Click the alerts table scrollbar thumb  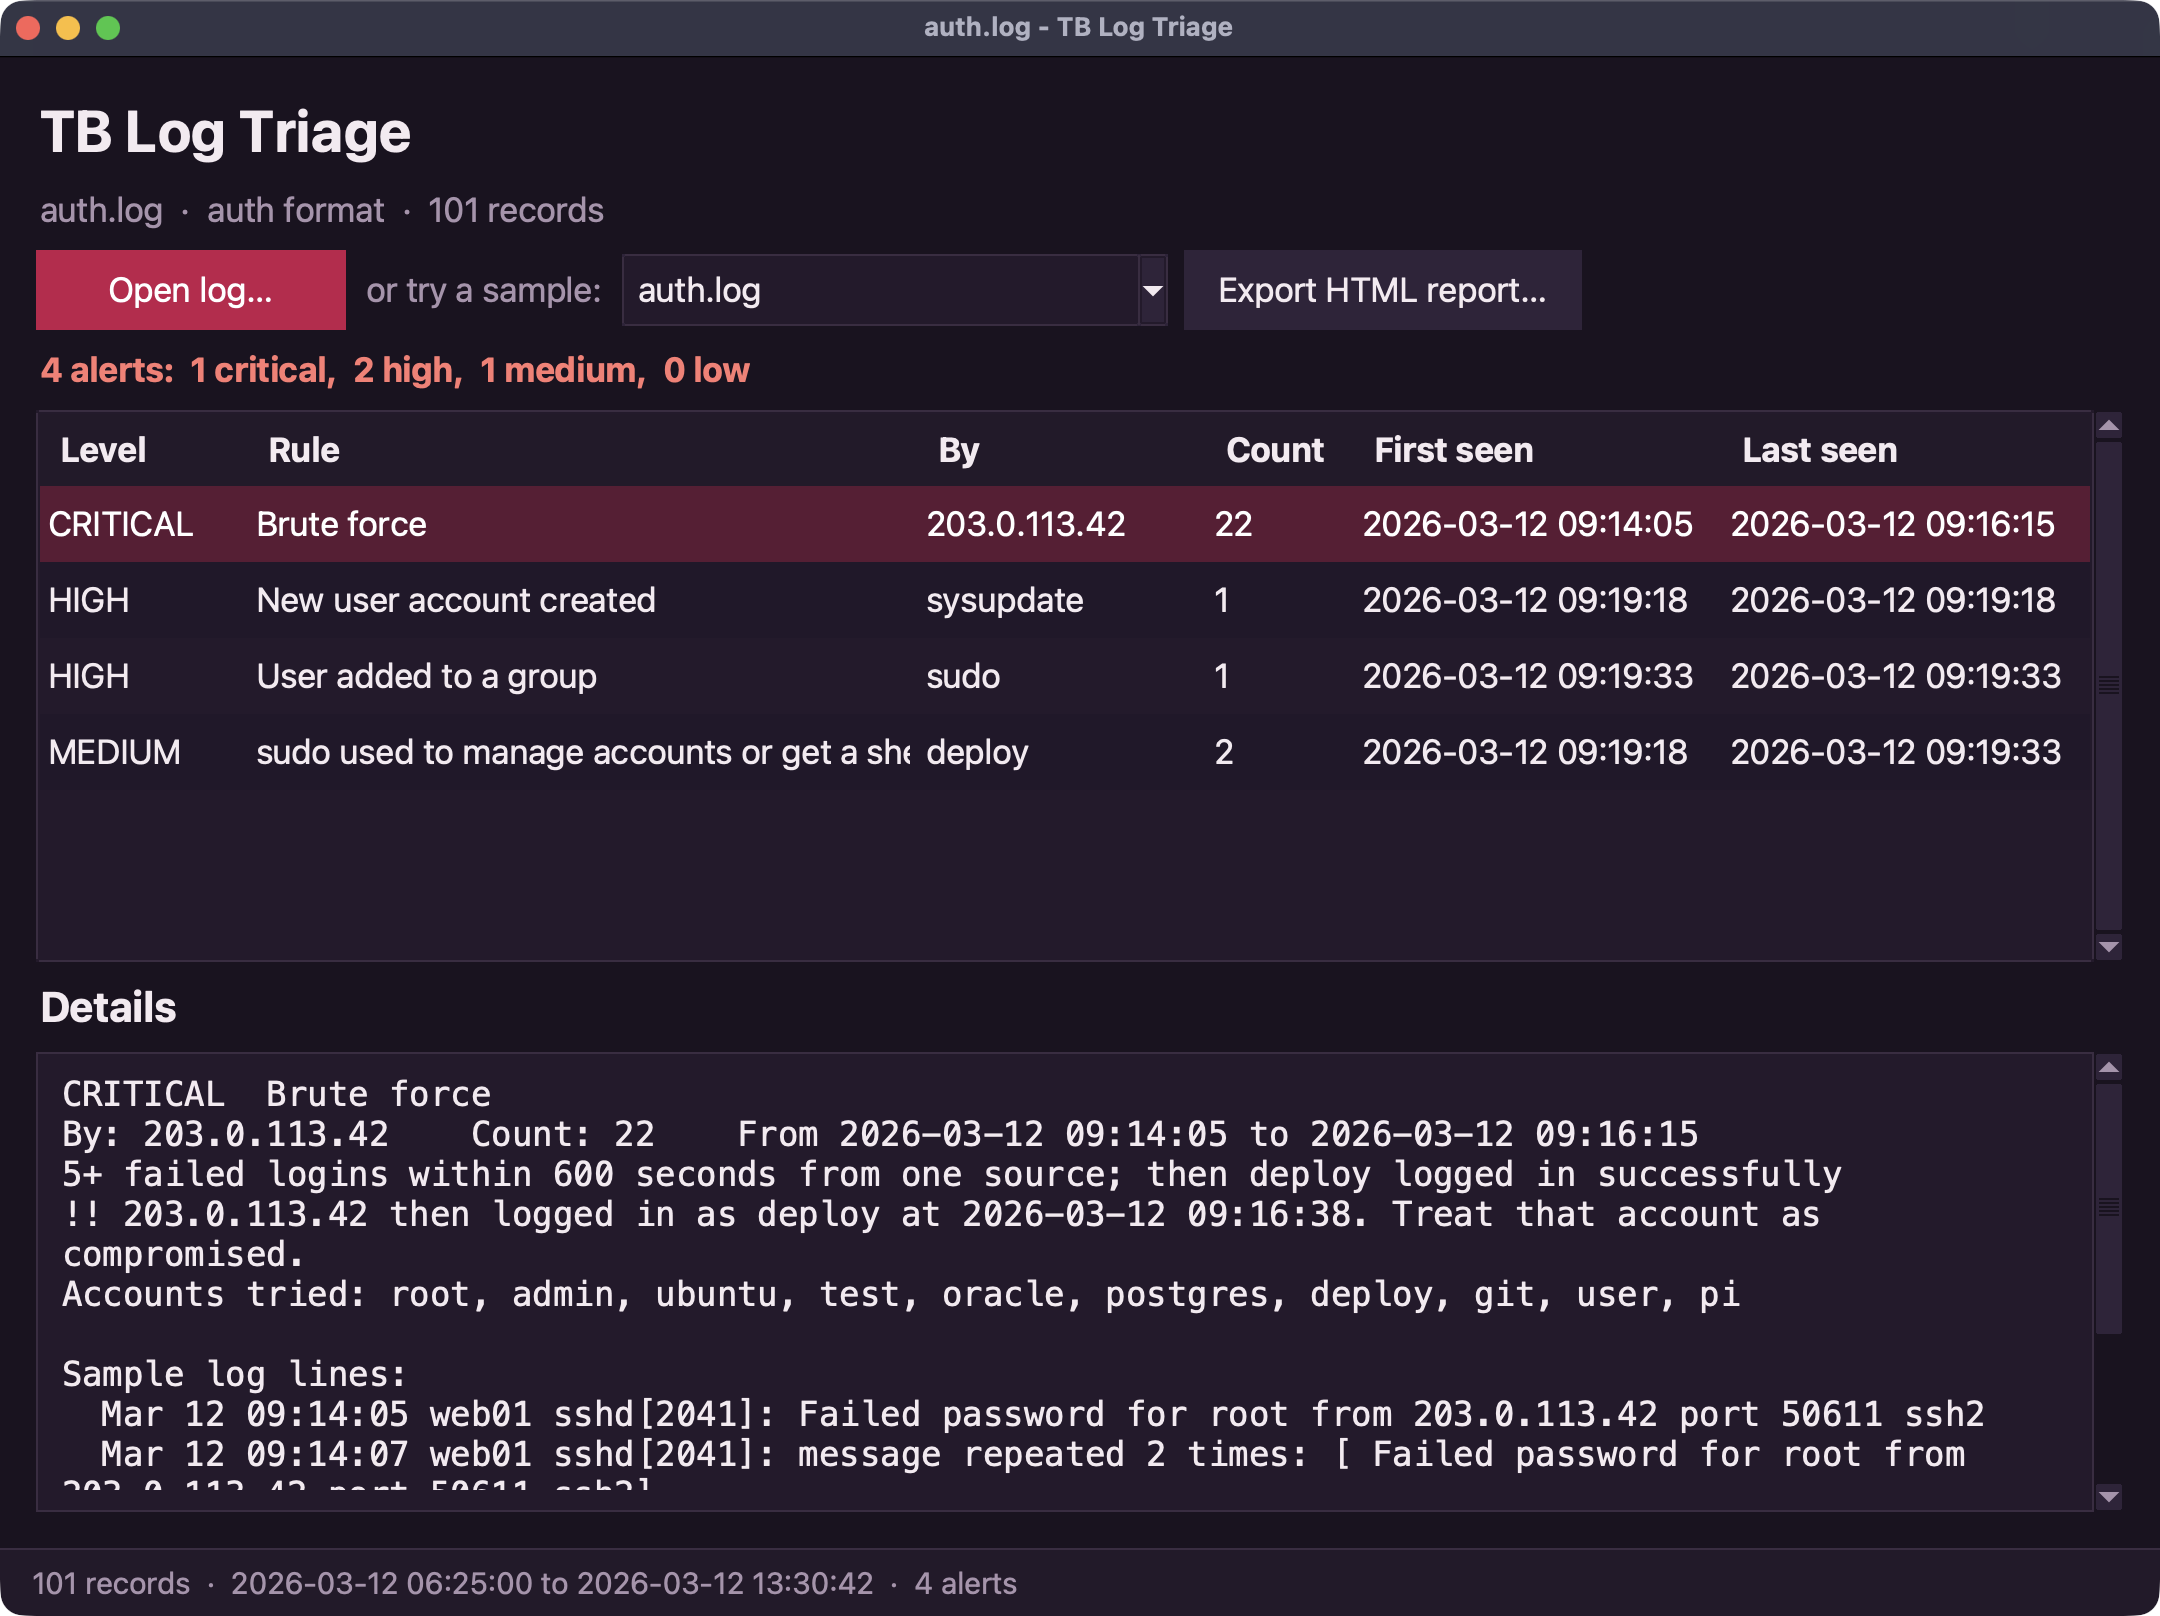pos(2109,686)
